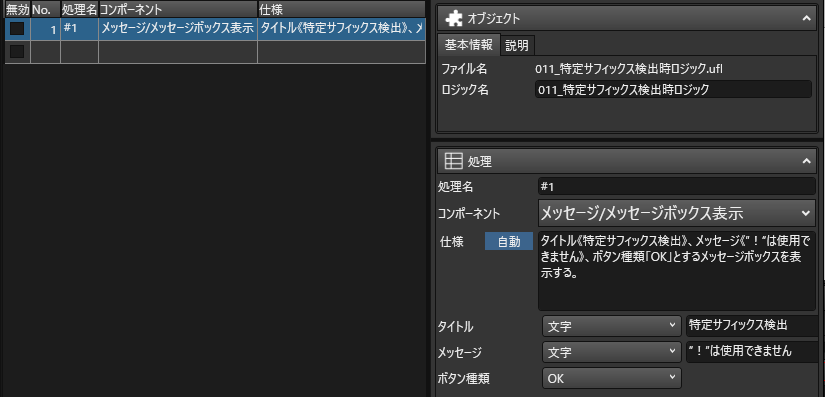Toggle the 無効 checkbox in the empty second row
The width and height of the screenshot is (825, 397).
point(17,52)
